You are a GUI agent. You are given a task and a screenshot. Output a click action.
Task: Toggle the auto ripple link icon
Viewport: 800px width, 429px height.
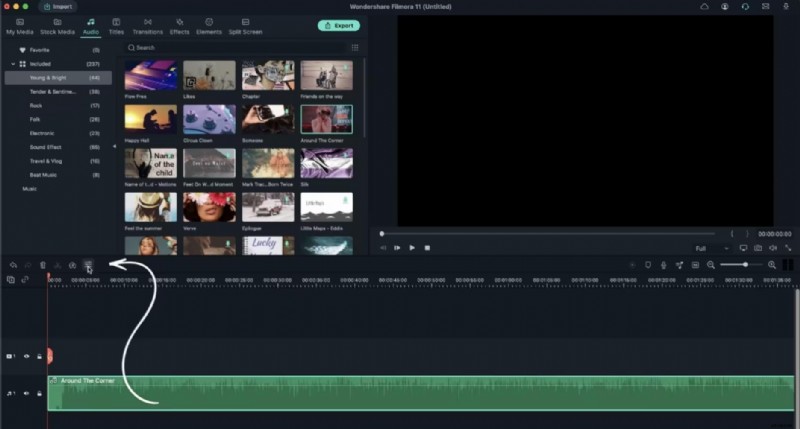(24, 280)
